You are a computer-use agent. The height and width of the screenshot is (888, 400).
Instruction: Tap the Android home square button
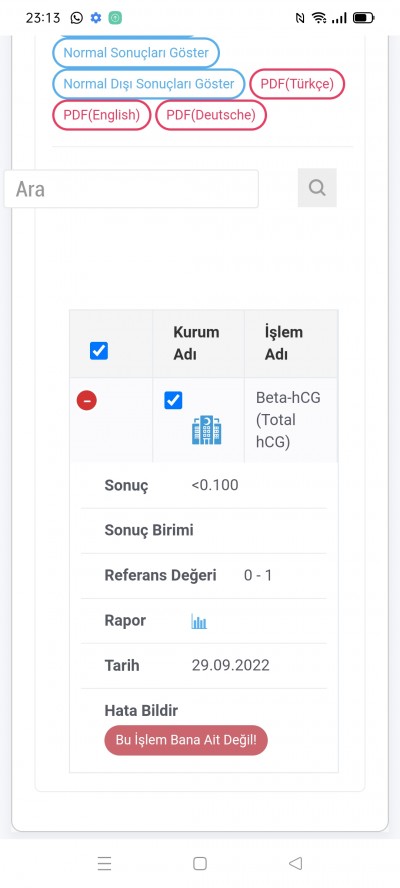(x=199, y=863)
